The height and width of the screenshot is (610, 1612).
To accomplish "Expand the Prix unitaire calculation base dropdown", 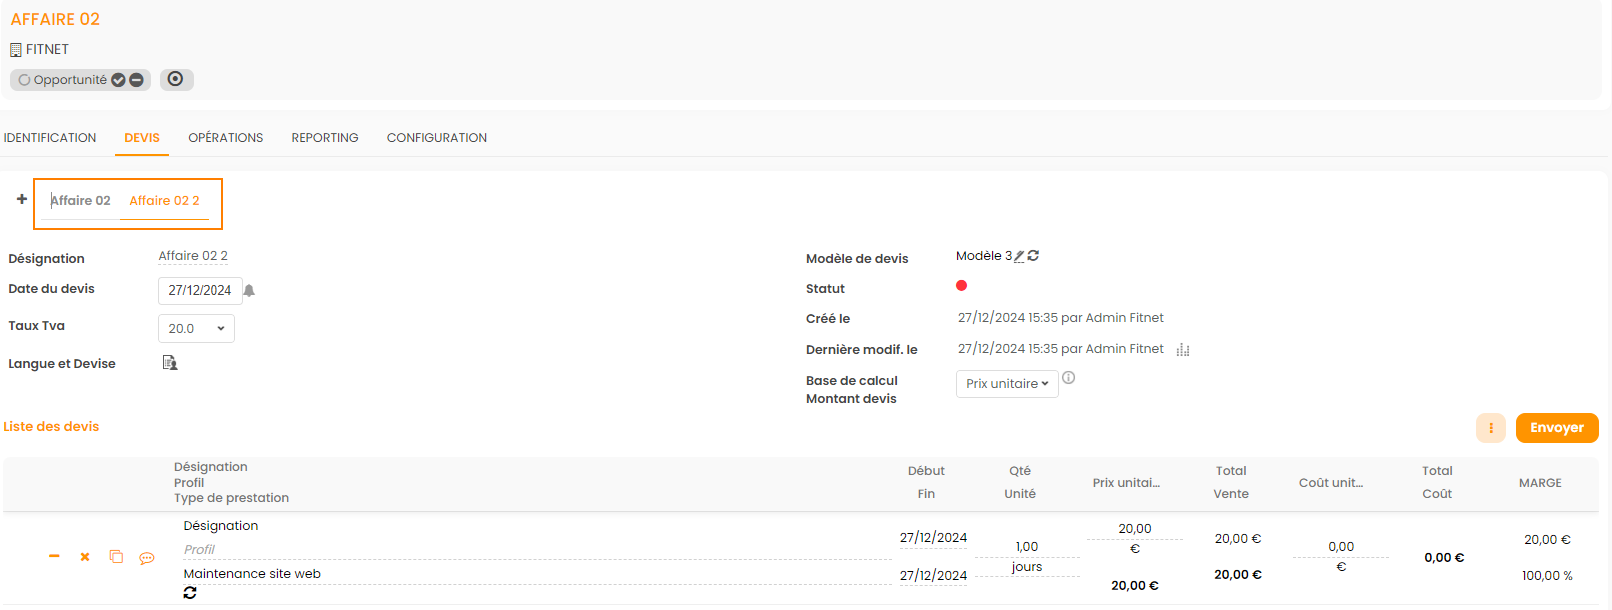I will point(1006,384).
